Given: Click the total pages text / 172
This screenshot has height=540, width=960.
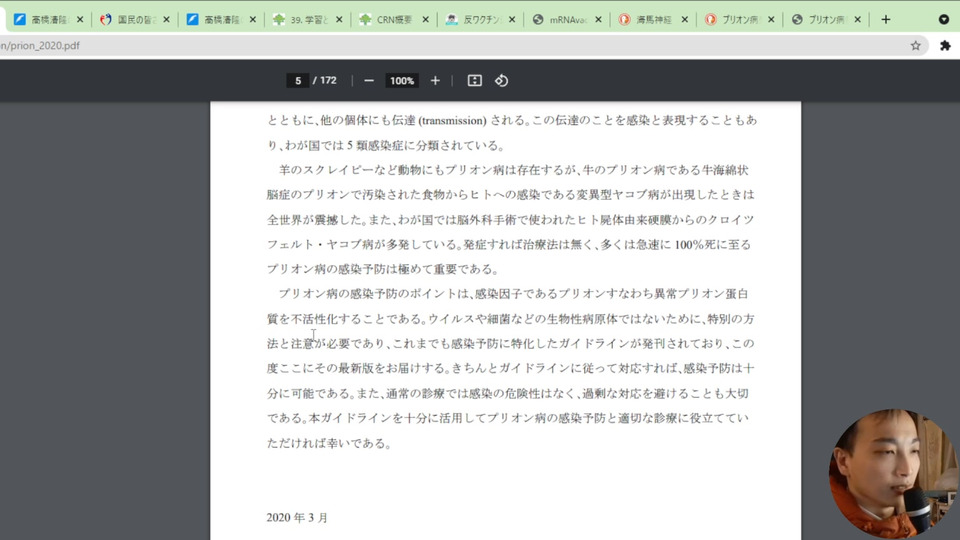Looking at the screenshot, I should point(324,80).
